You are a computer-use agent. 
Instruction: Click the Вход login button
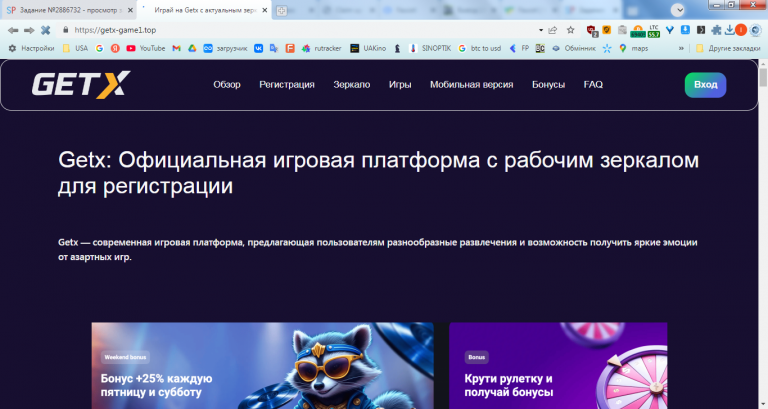coord(705,85)
